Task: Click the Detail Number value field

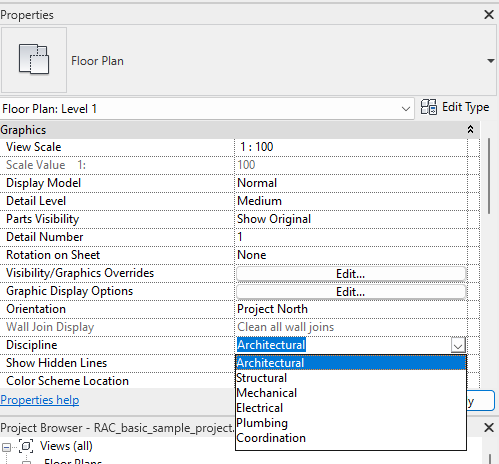Action: [x=351, y=237]
